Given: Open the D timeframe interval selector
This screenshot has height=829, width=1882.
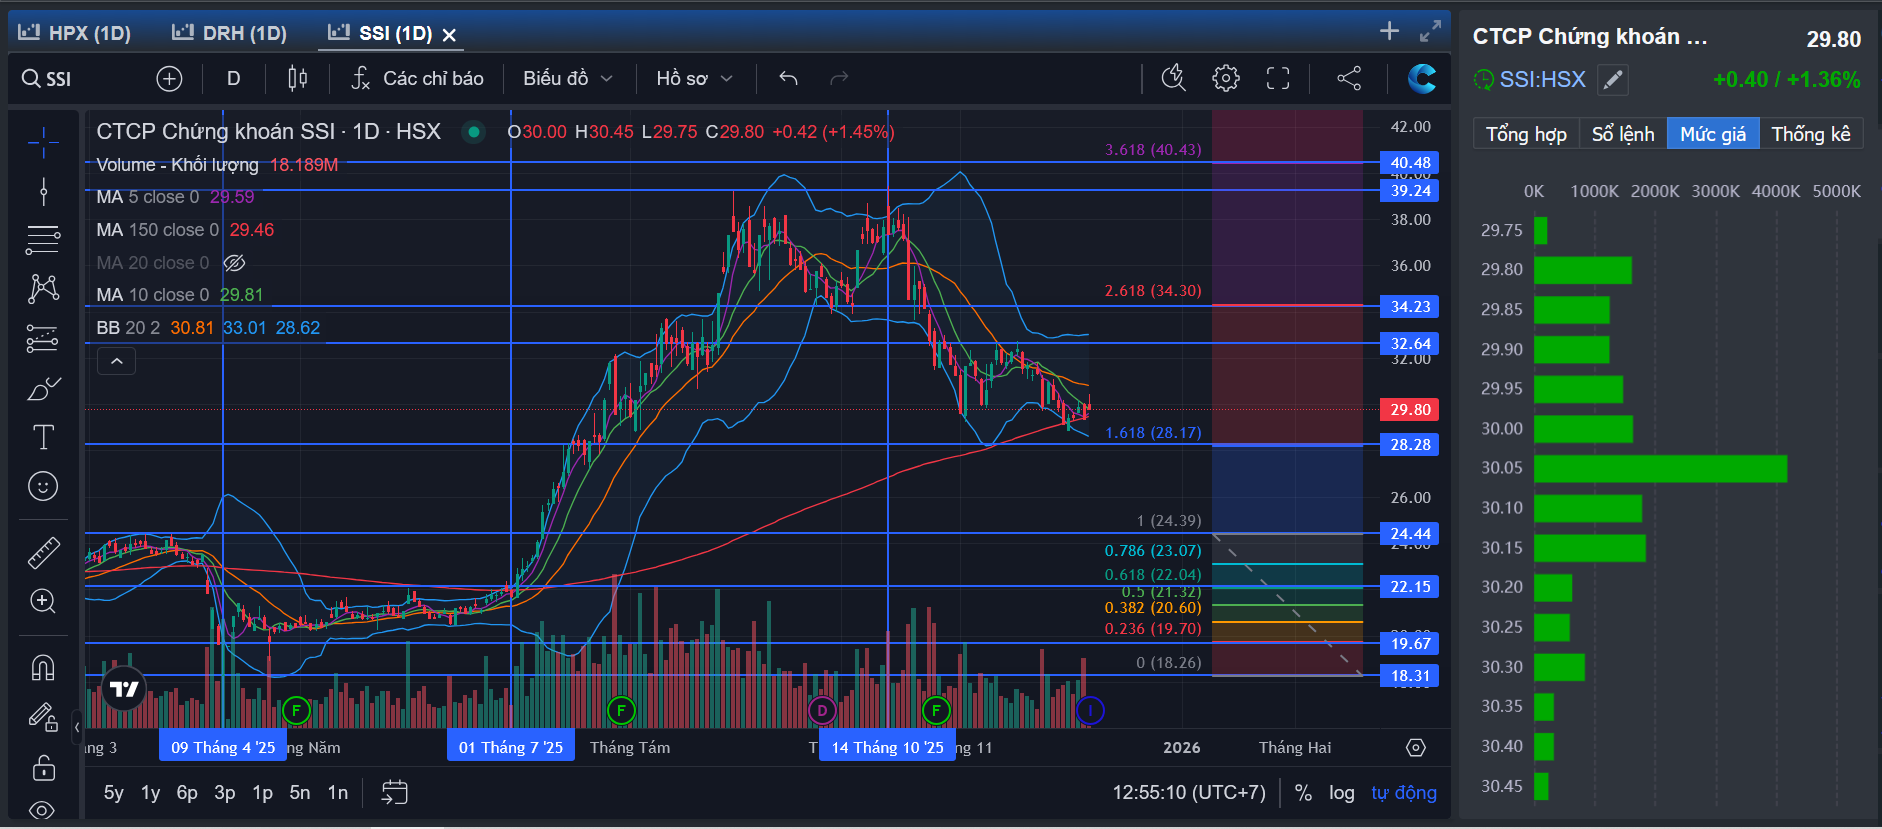Looking at the screenshot, I should point(233,79).
